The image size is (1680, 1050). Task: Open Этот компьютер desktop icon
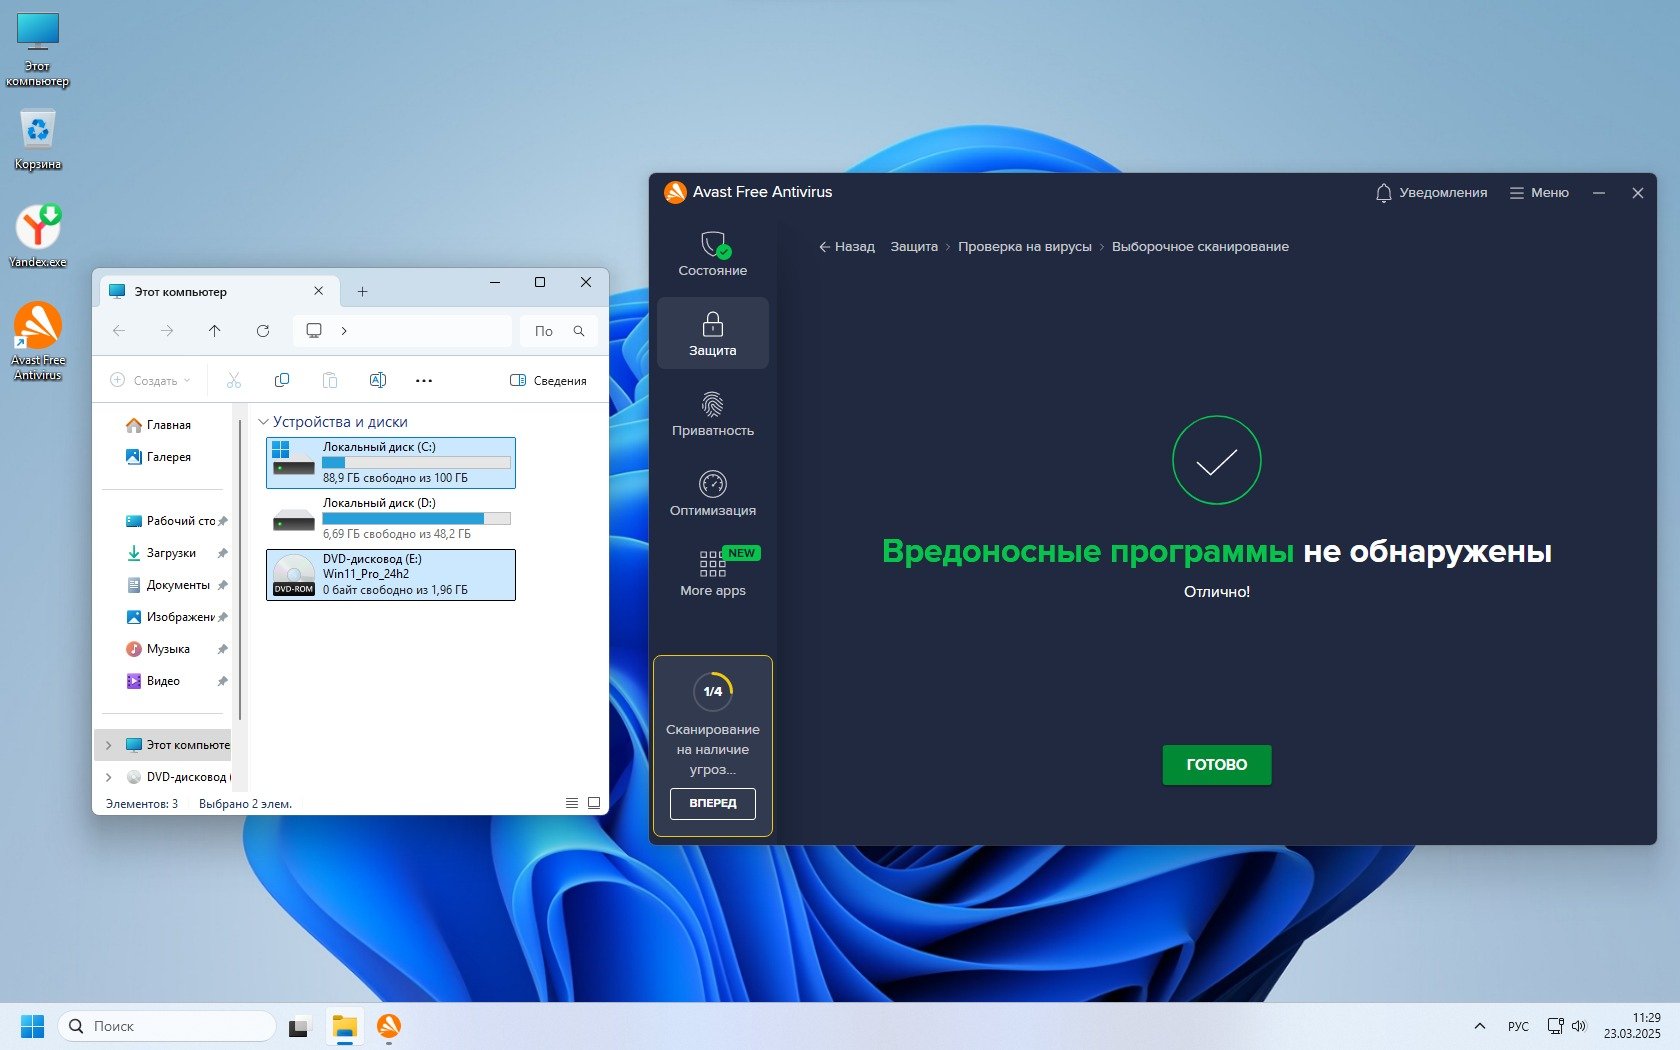(38, 50)
